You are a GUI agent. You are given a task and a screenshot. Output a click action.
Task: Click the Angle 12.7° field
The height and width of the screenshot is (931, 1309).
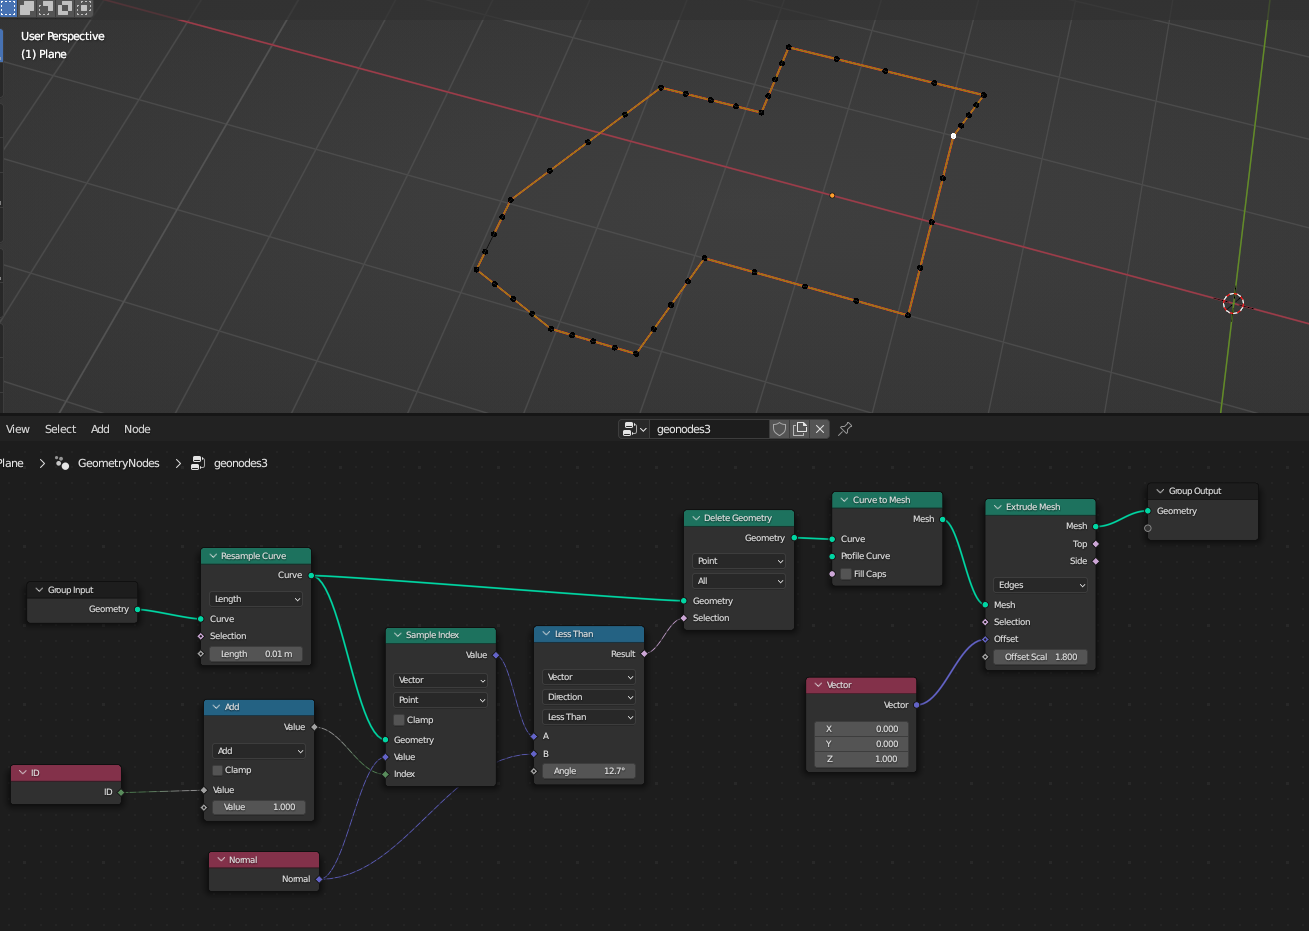[x=589, y=771]
